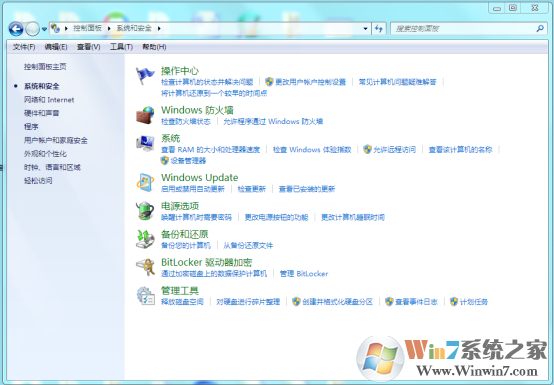Click the 检查更新 link under Windows Update
The width and height of the screenshot is (554, 385).
(x=252, y=189)
